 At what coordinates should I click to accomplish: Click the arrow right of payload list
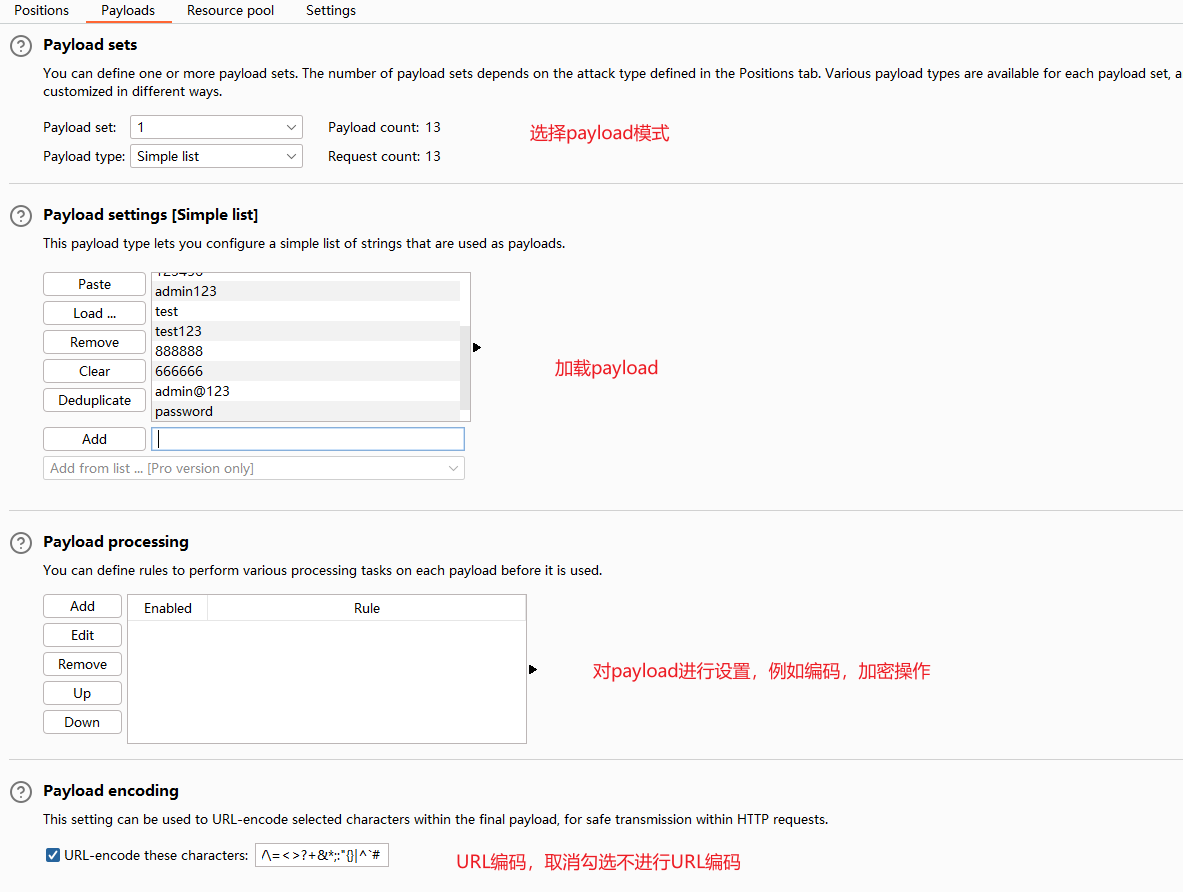[x=477, y=348]
